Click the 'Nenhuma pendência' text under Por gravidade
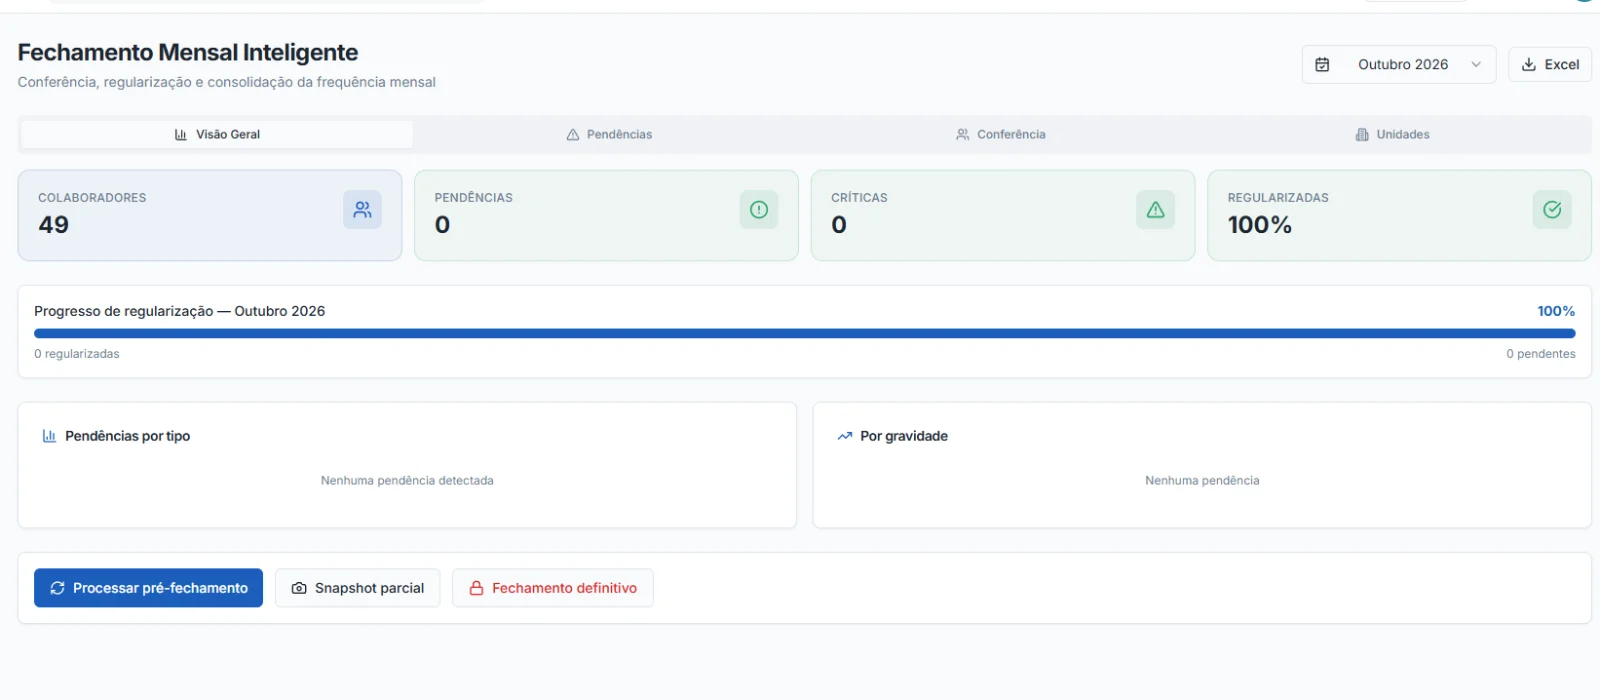Viewport: 1600px width, 700px height. (1202, 481)
